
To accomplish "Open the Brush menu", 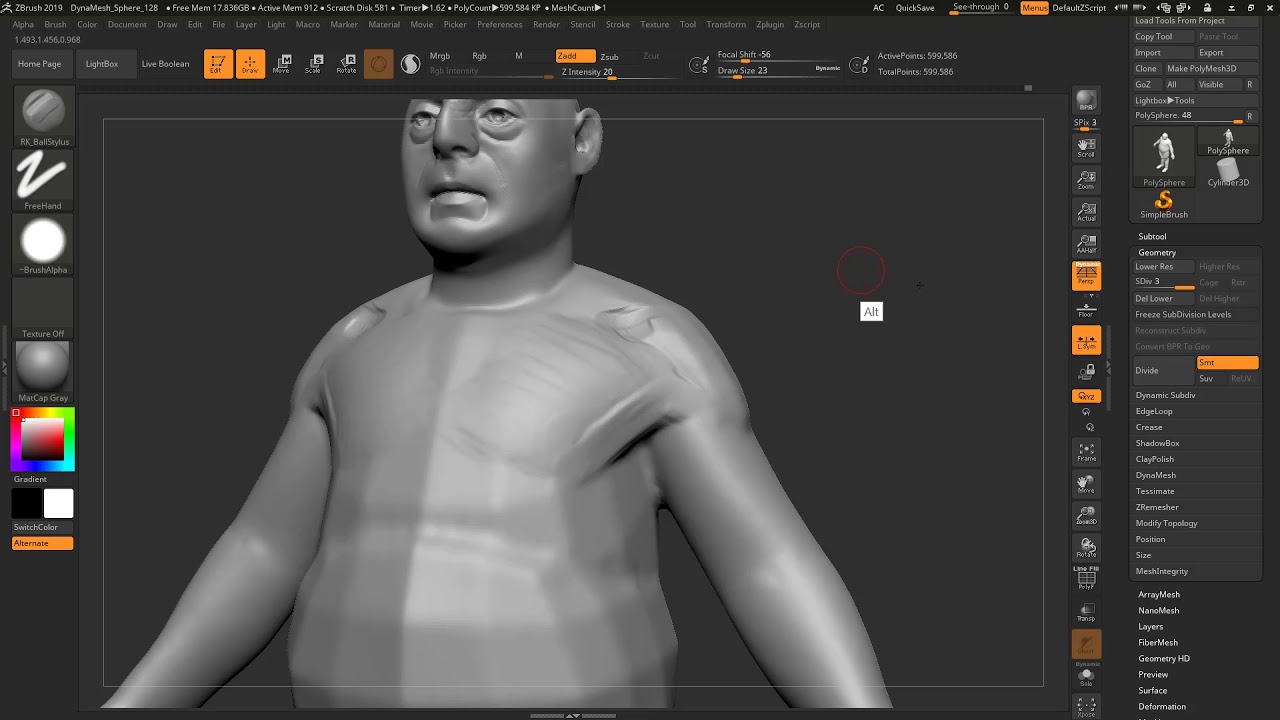I will coord(55,24).
